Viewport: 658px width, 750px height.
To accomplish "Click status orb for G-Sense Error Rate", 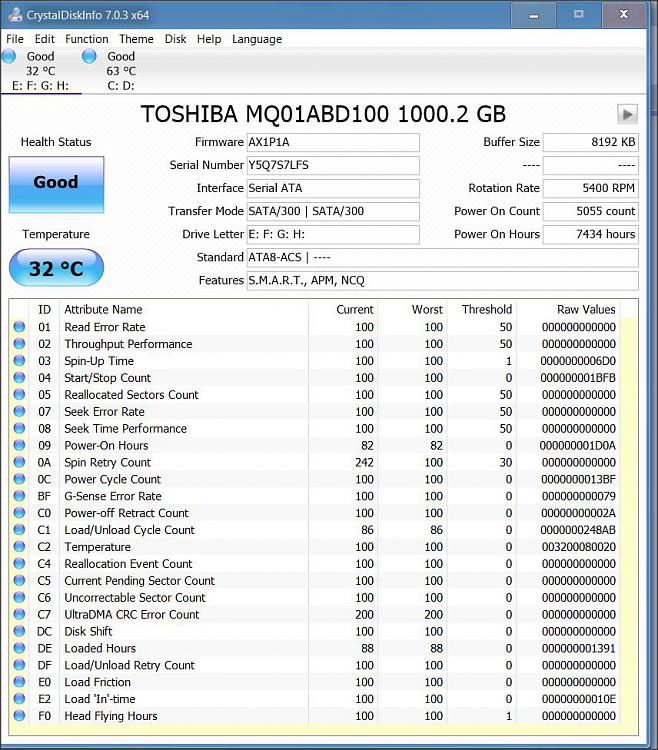I will pyautogui.click(x=19, y=496).
